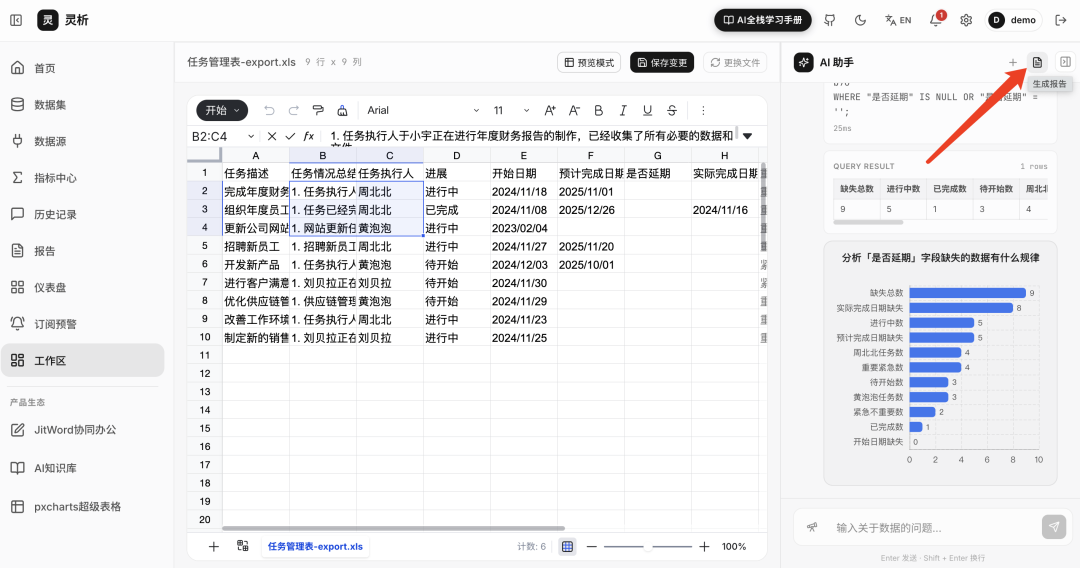Click the logout icon
This screenshot has width=1080, height=568.
pyautogui.click(x=1061, y=20)
